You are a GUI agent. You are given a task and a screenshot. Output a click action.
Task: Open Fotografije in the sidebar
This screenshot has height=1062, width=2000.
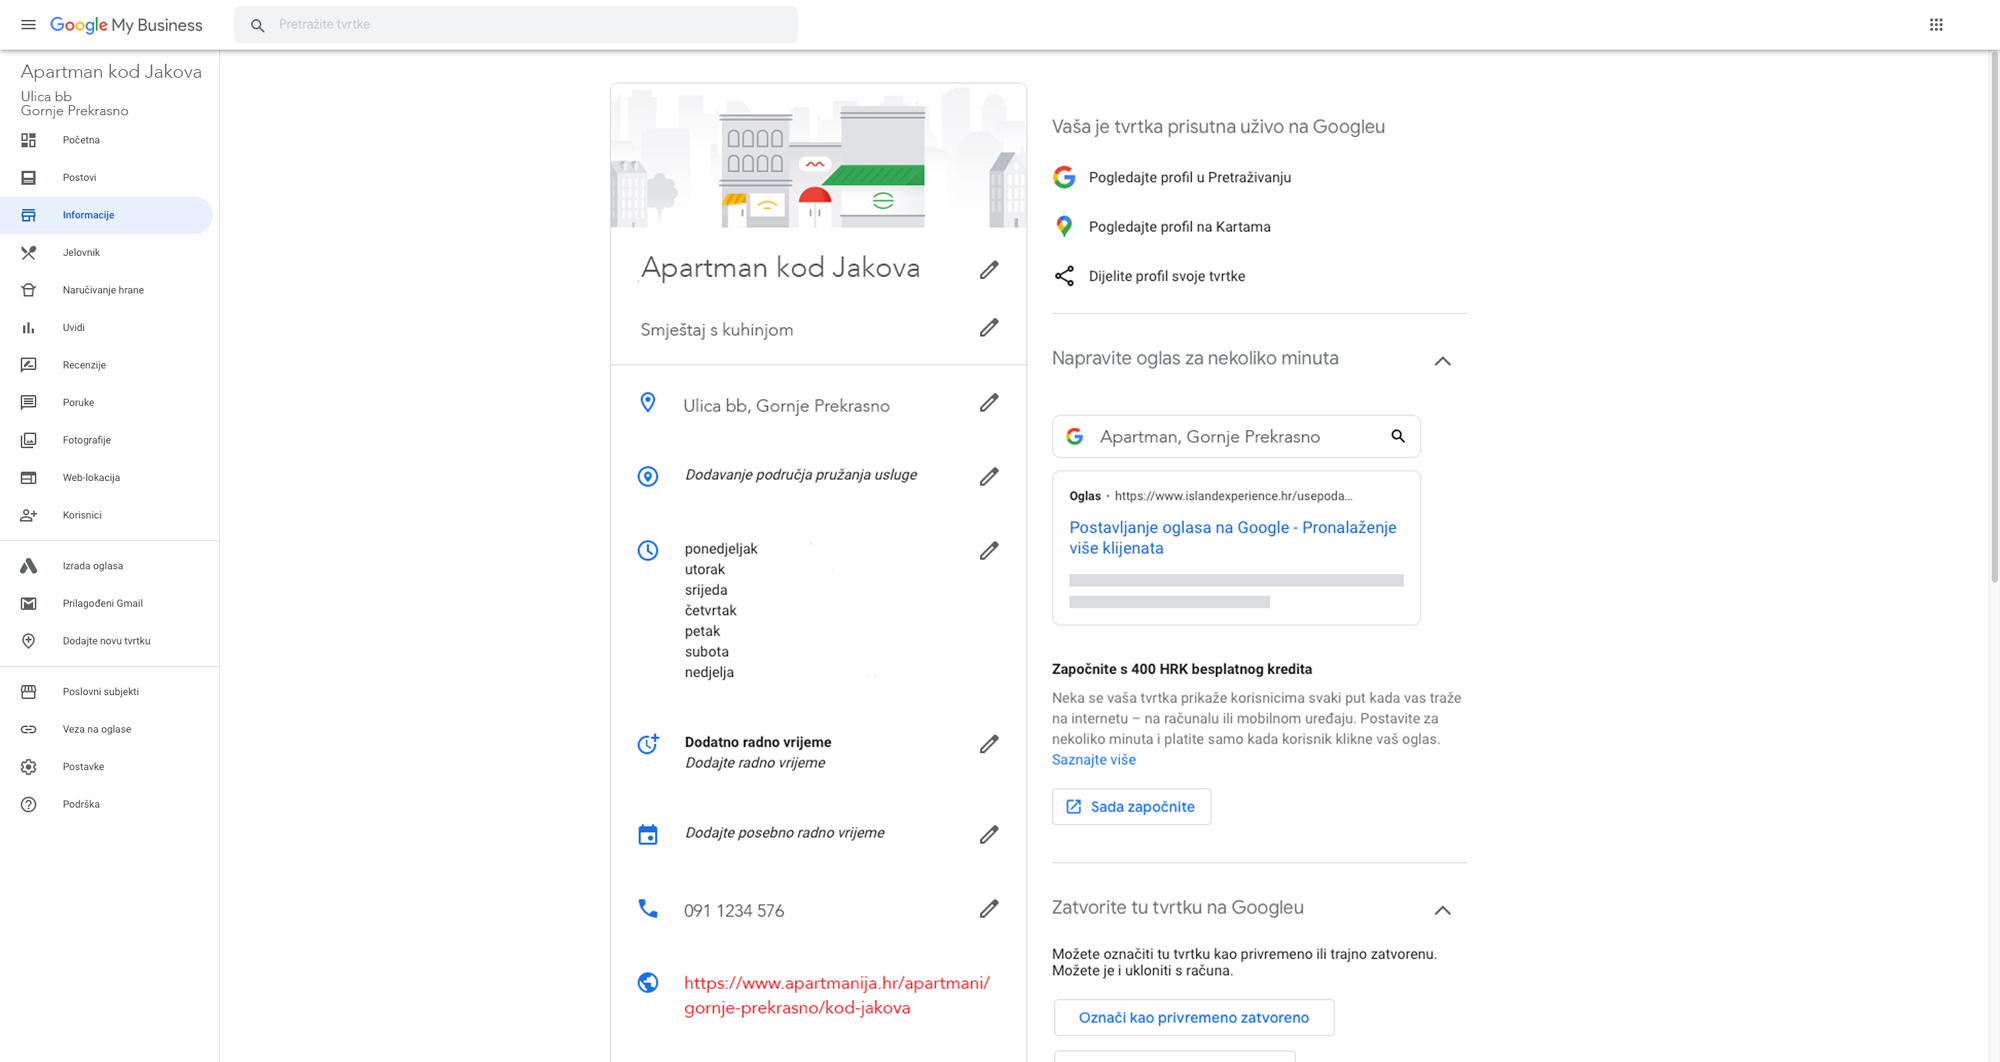click(x=106, y=440)
